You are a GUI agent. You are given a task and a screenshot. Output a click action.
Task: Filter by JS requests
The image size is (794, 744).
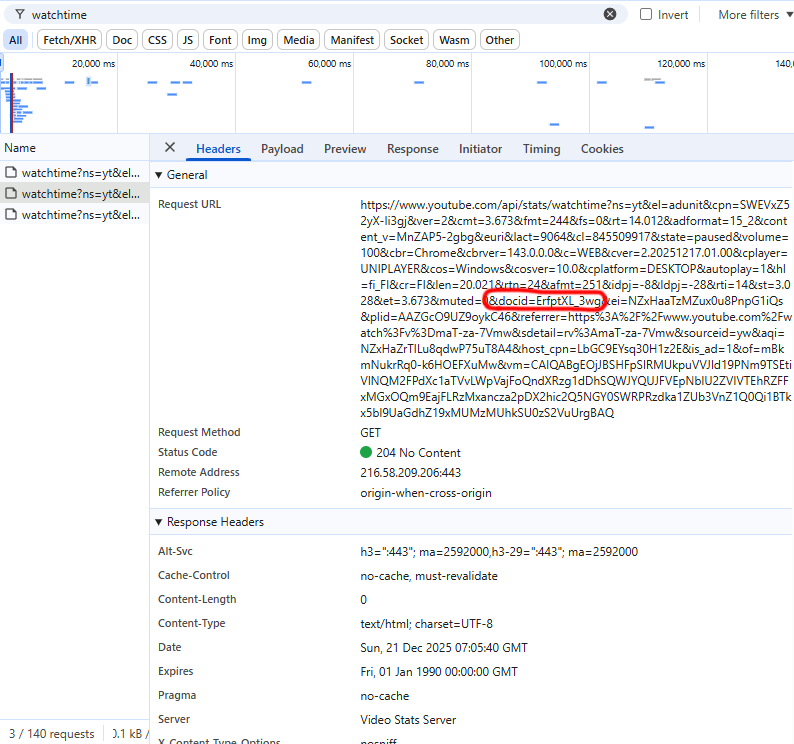tap(188, 40)
